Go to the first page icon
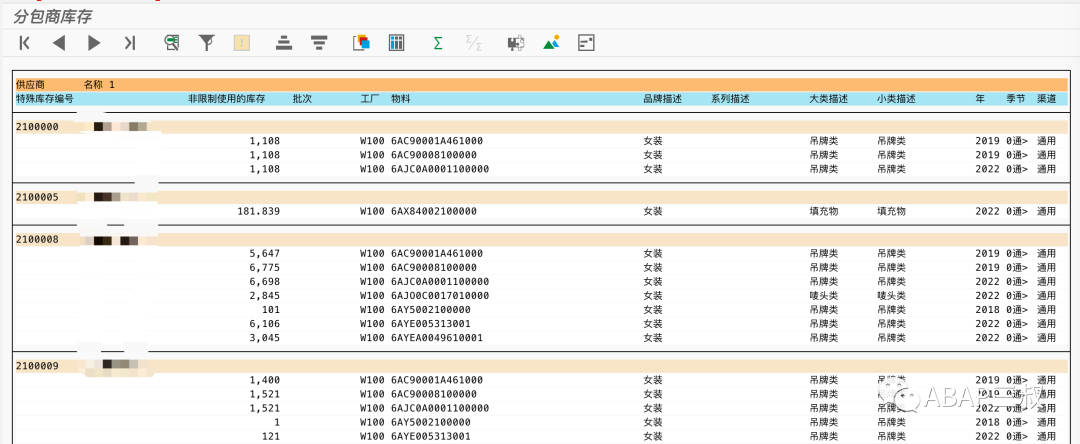Image resolution: width=1080 pixels, height=444 pixels. pos(25,43)
